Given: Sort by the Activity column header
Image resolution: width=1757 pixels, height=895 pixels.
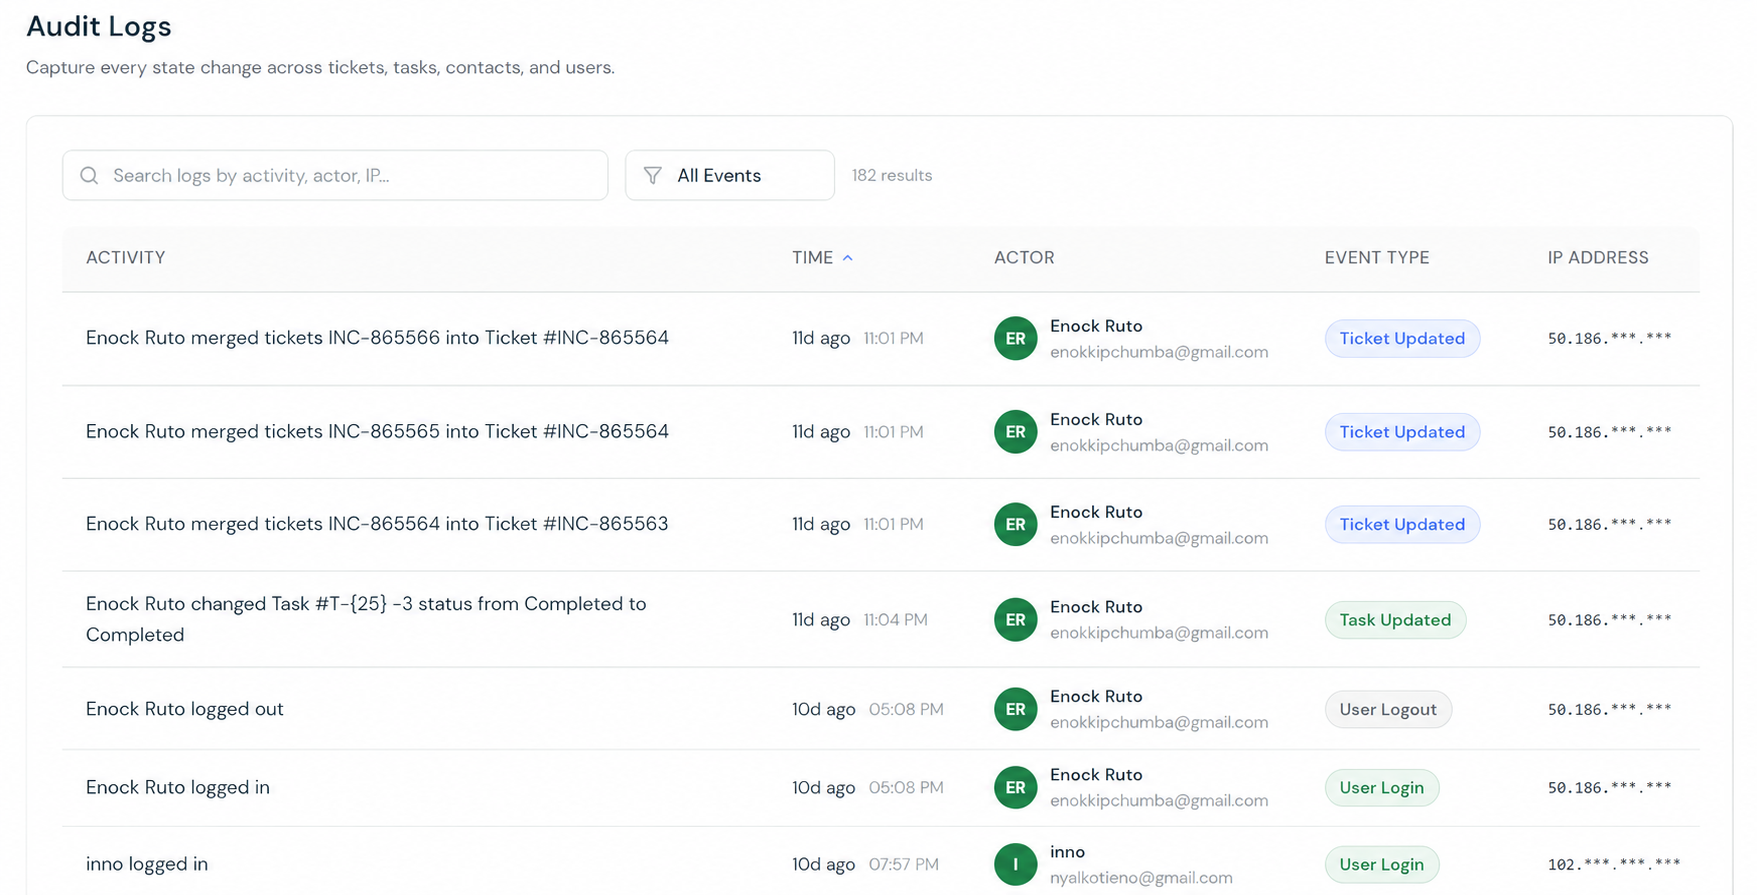Looking at the screenshot, I should (126, 258).
